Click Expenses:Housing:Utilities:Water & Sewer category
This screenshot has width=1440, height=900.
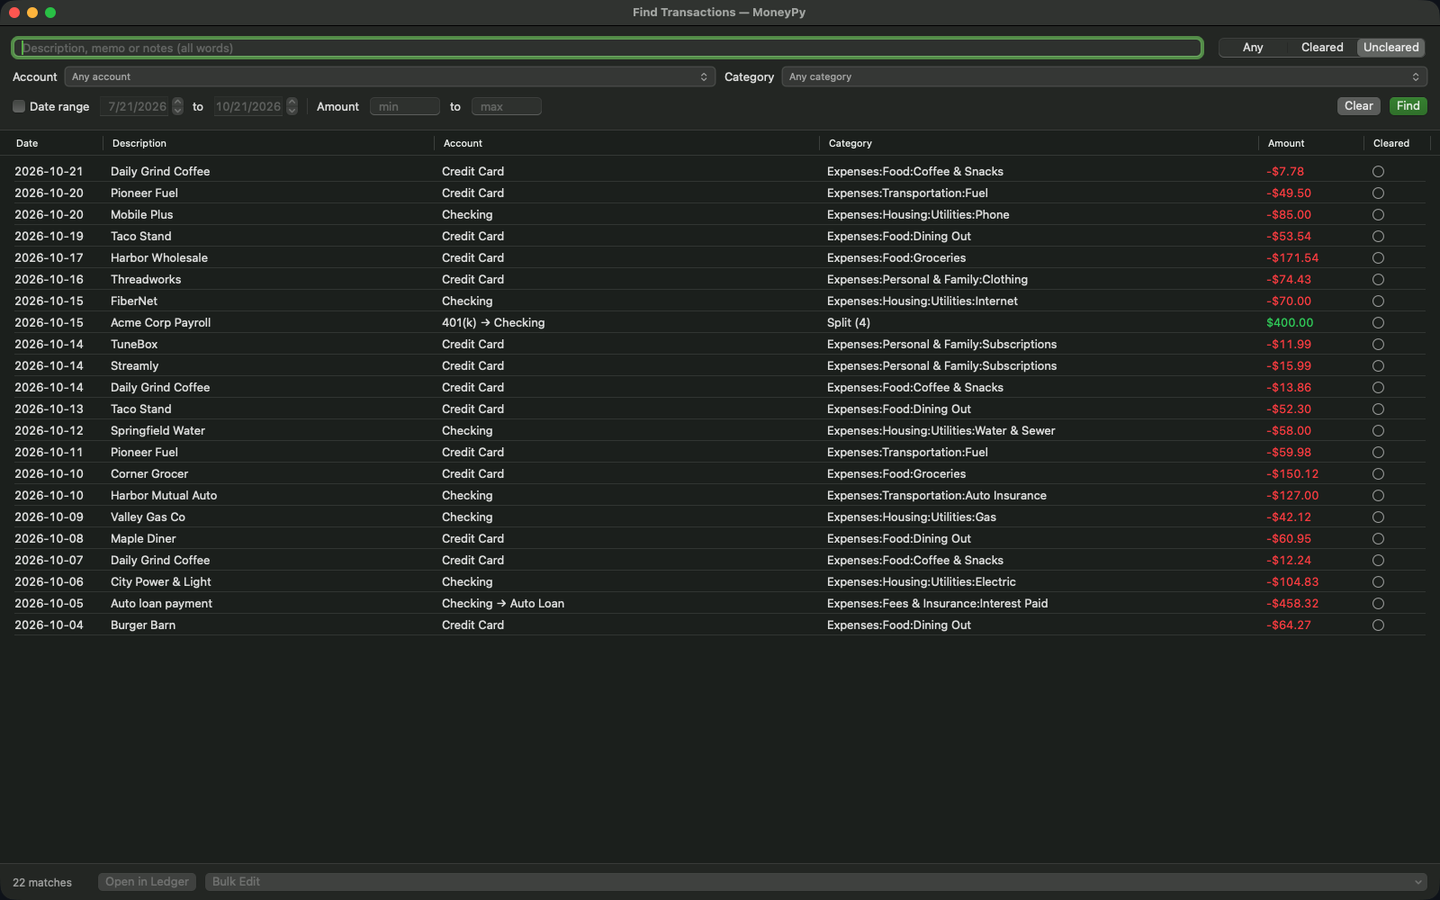click(x=941, y=431)
